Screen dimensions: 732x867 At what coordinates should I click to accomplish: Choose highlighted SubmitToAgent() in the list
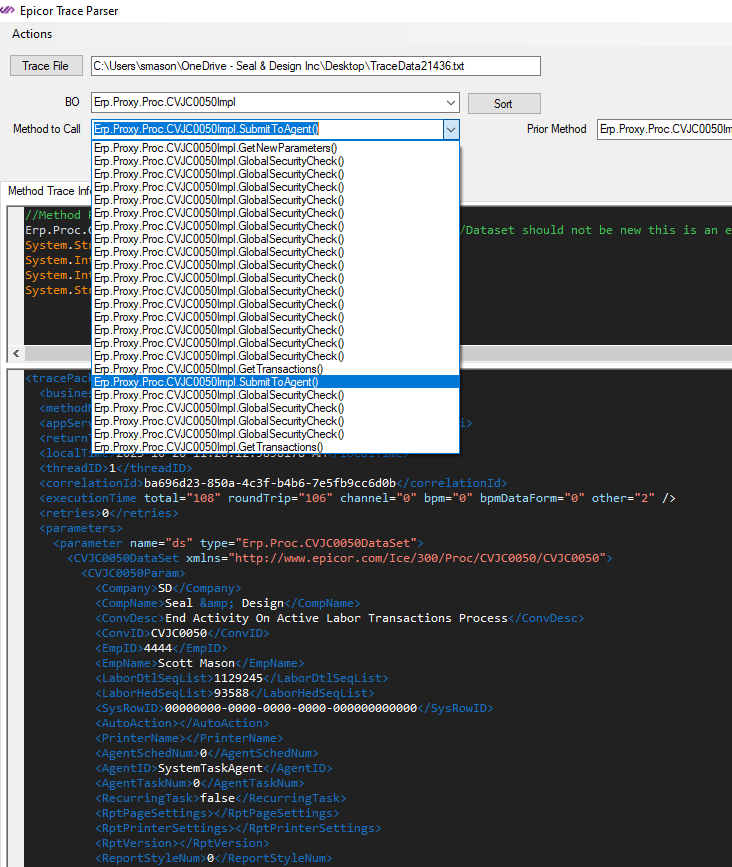(x=206, y=382)
